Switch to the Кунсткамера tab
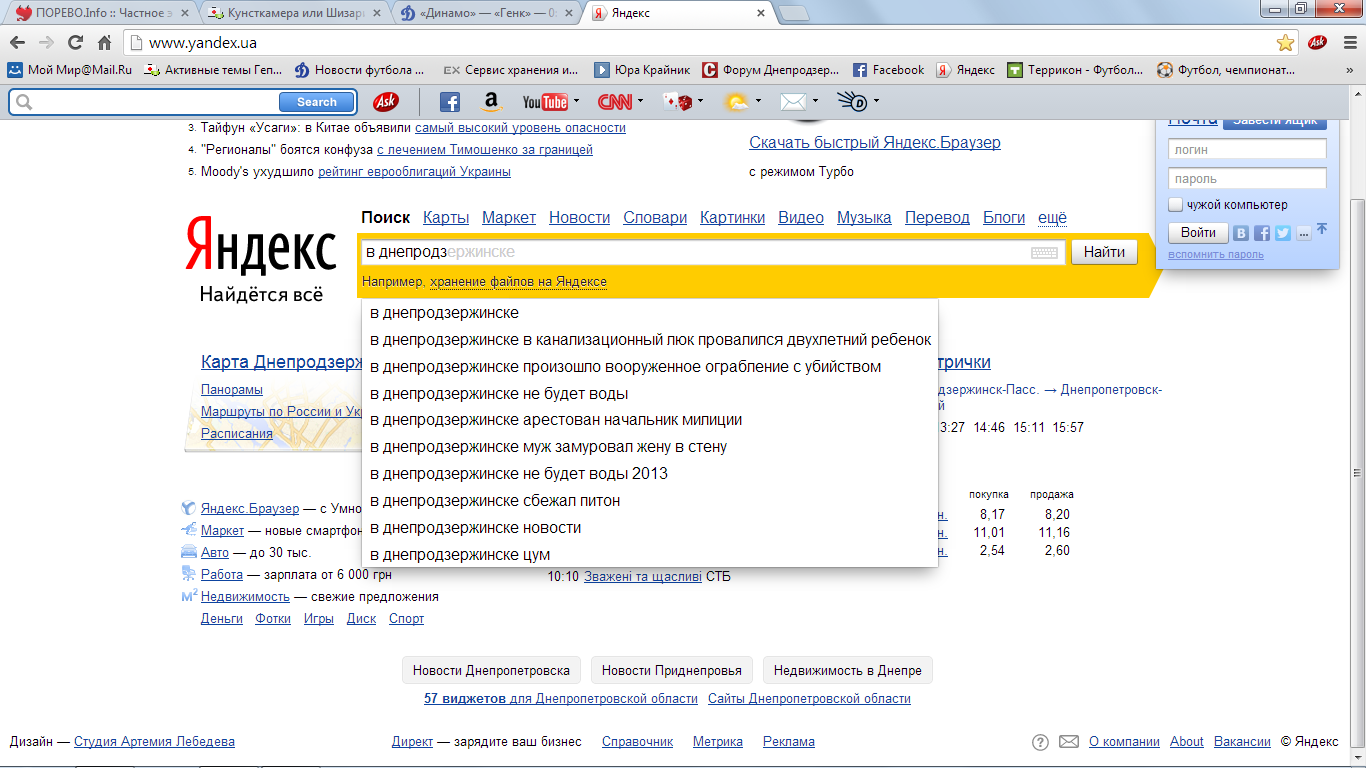This screenshot has width=1366, height=768. pyautogui.click(x=295, y=13)
